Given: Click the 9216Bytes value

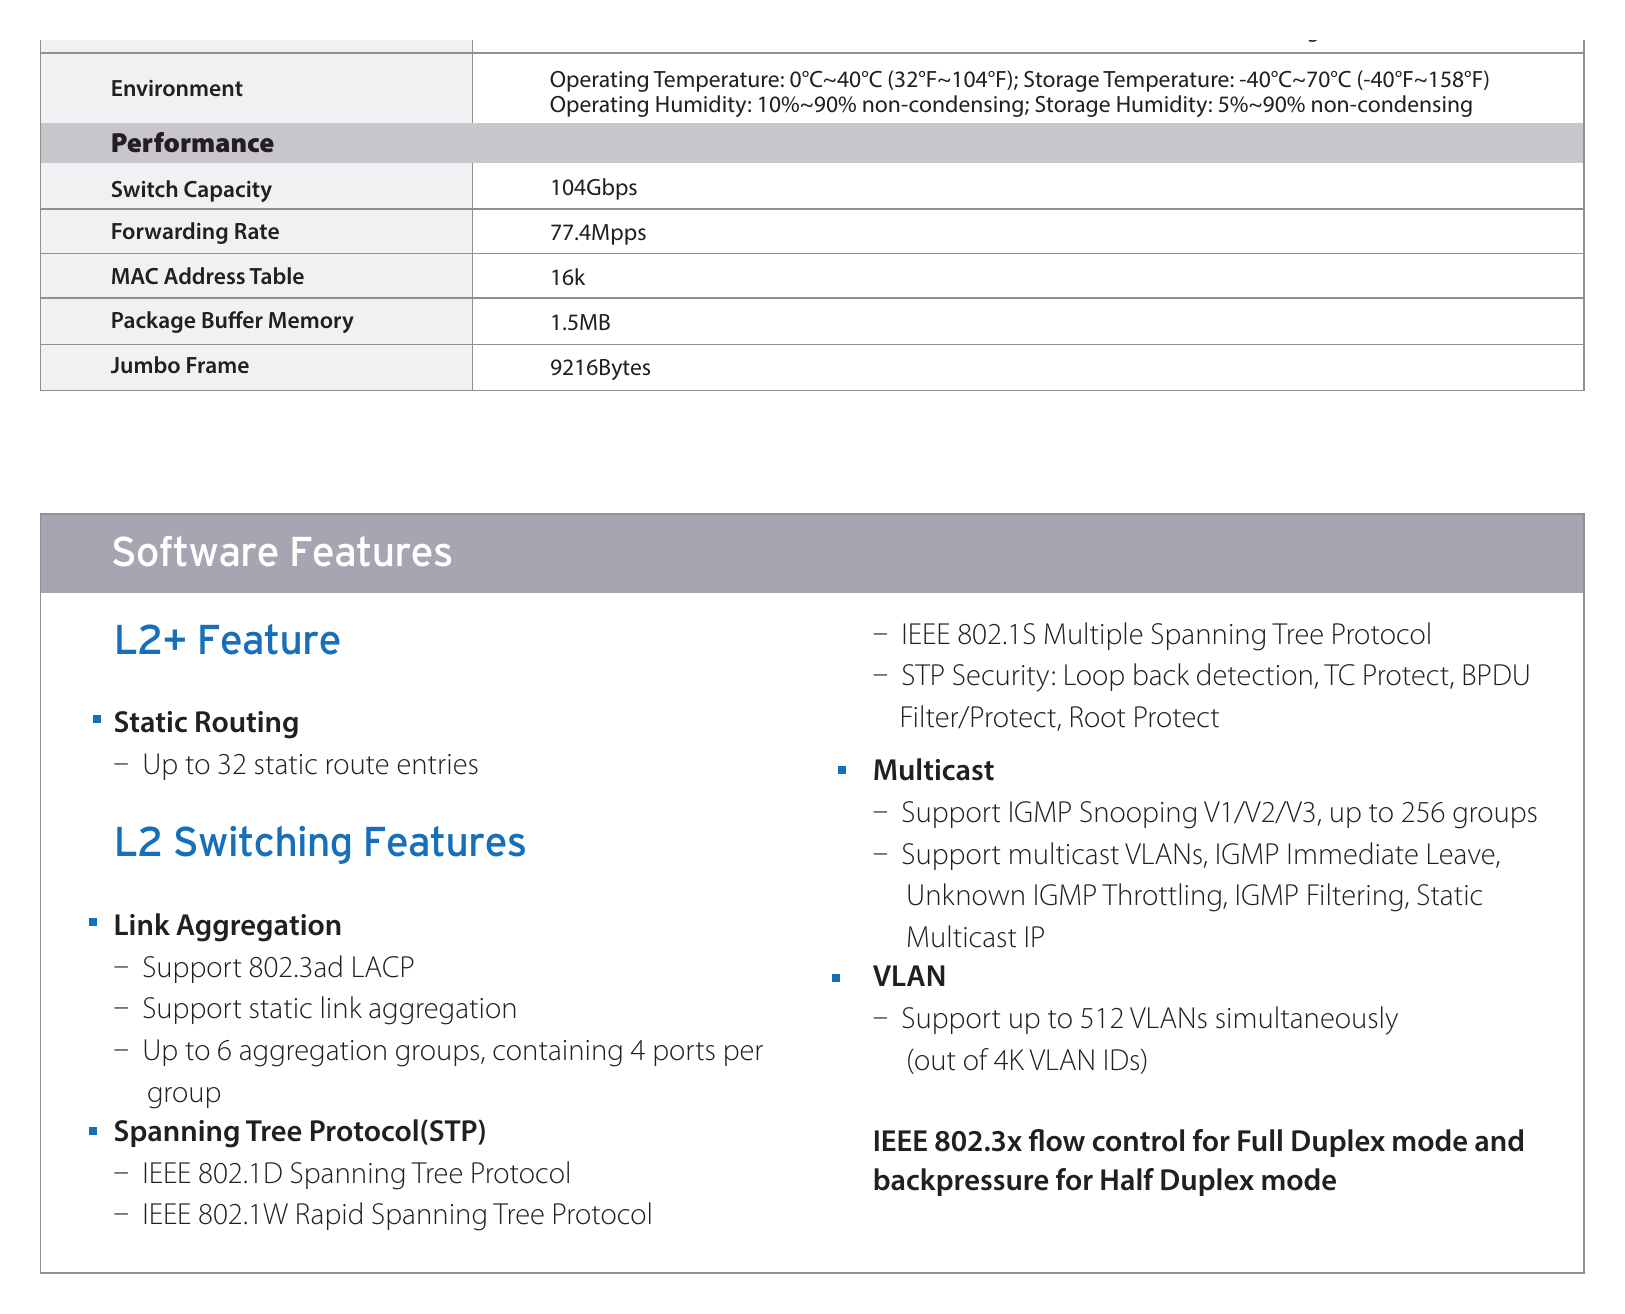Looking at the screenshot, I should pyautogui.click(x=600, y=368).
